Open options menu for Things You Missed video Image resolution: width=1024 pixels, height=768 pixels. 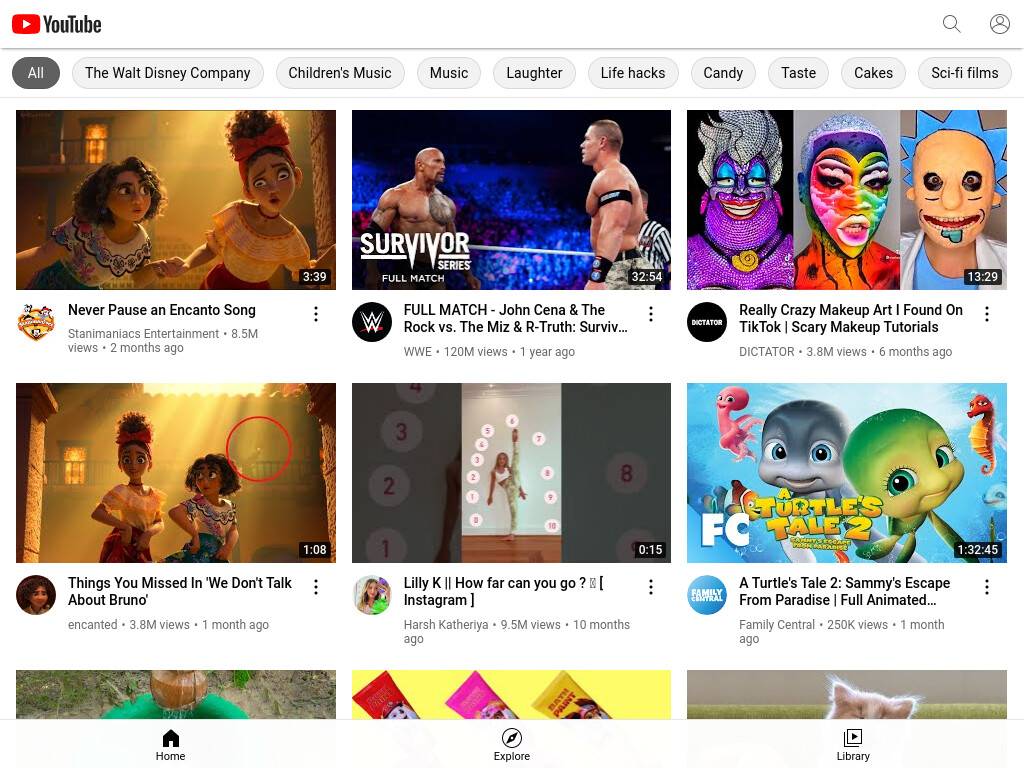[x=316, y=587]
